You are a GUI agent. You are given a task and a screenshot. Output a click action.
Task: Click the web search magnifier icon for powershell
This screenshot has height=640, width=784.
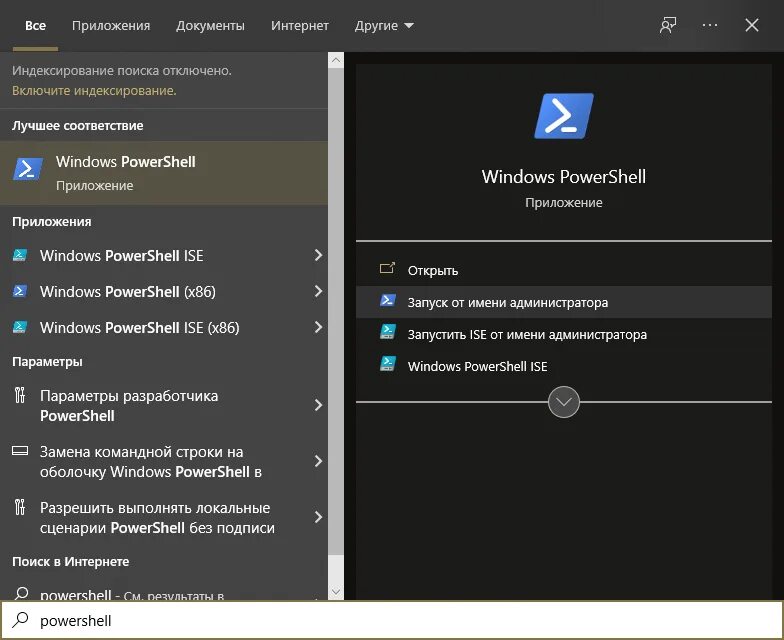click(x=21, y=594)
